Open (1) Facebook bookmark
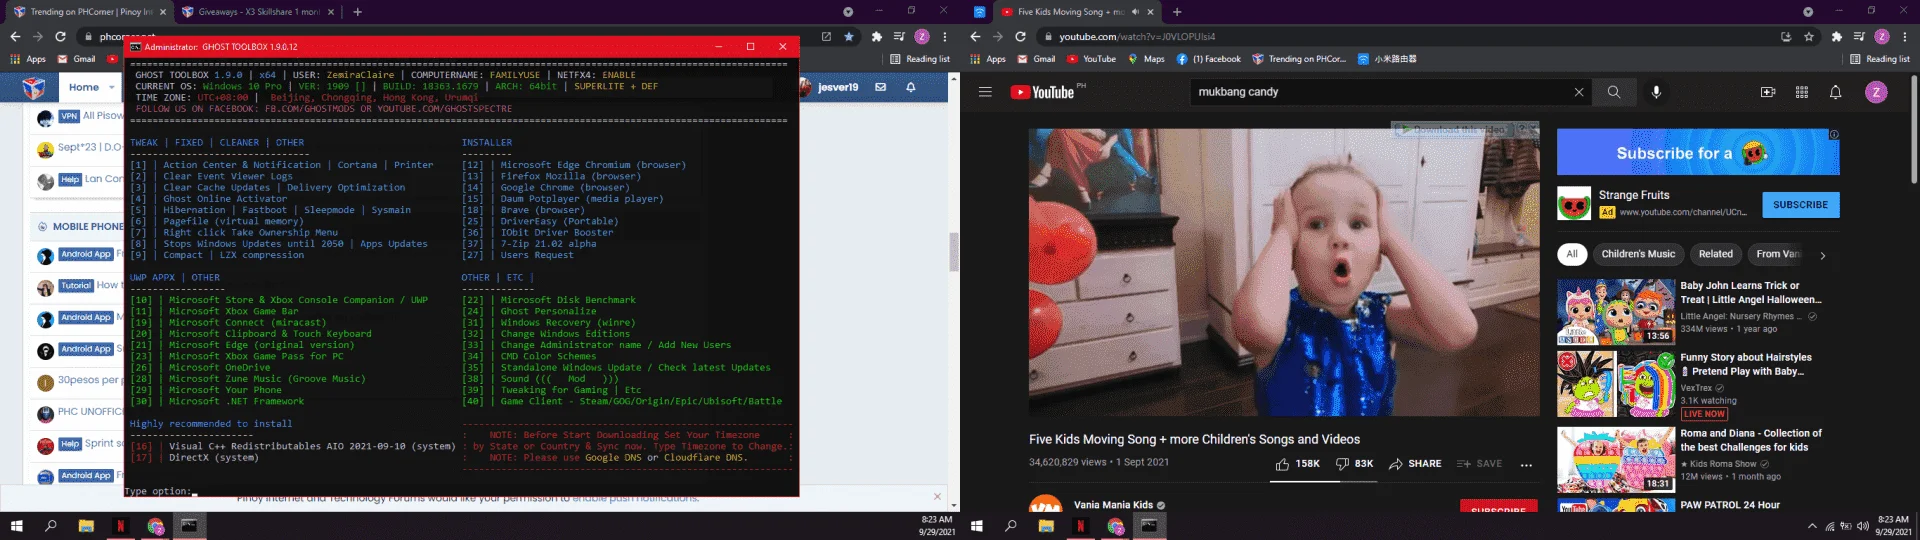Viewport: 1920px width, 540px height. [1209, 59]
